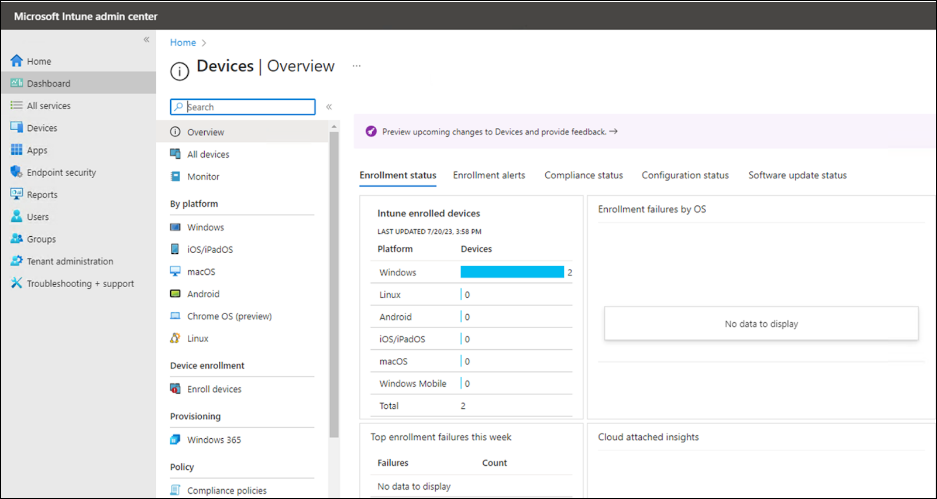The width and height of the screenshot is (937, 499).
Task: Open the Linux penguin icon
Action: (x=175, y=339)
